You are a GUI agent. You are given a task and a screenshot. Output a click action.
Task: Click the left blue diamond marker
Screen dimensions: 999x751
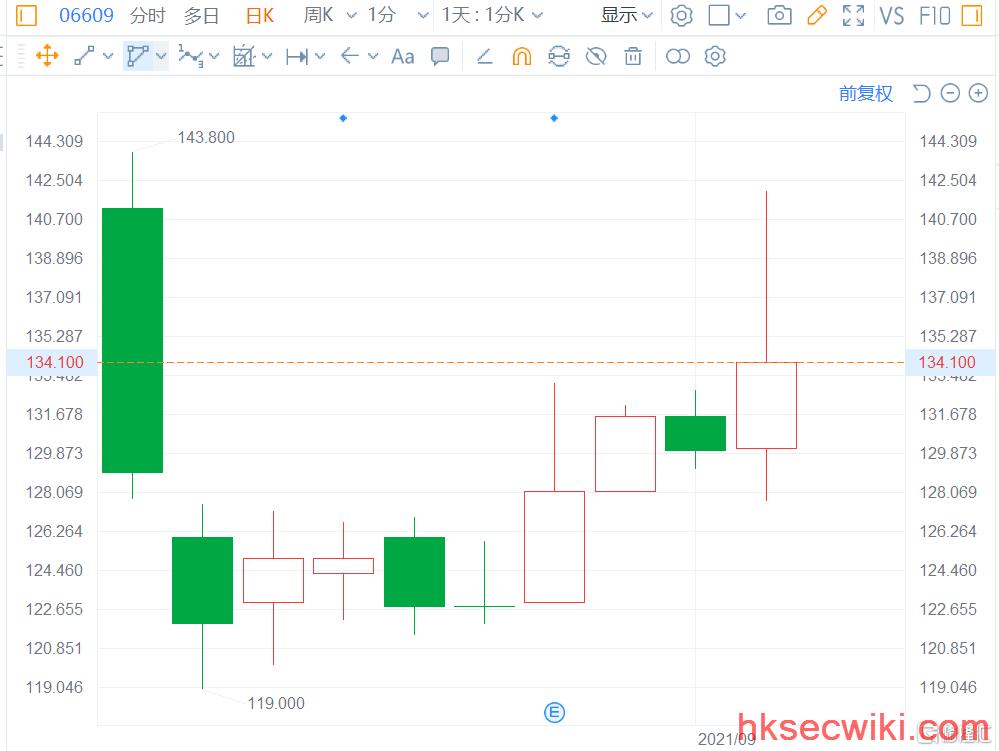click(x=343, y=118)
